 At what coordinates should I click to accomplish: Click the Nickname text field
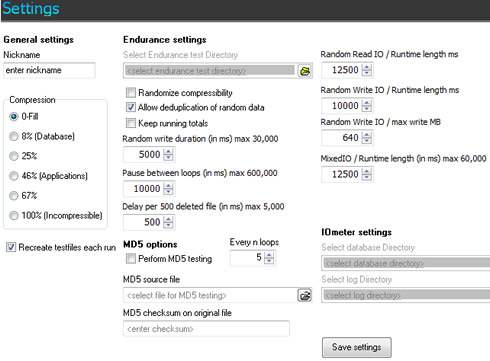tap(49, 70)
